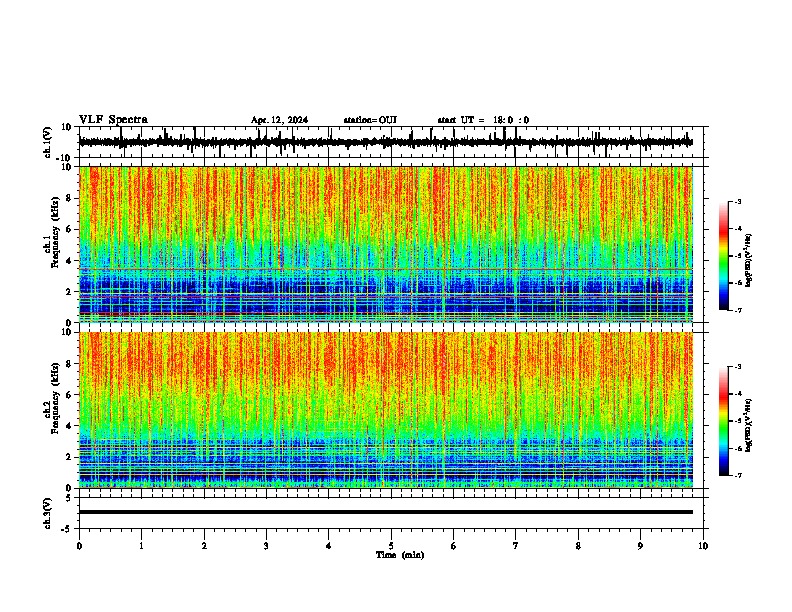Click the "8" kHz tick on ch.1 frequency axis
Viewport: 792px width, 612px height.
click(69, 198)
